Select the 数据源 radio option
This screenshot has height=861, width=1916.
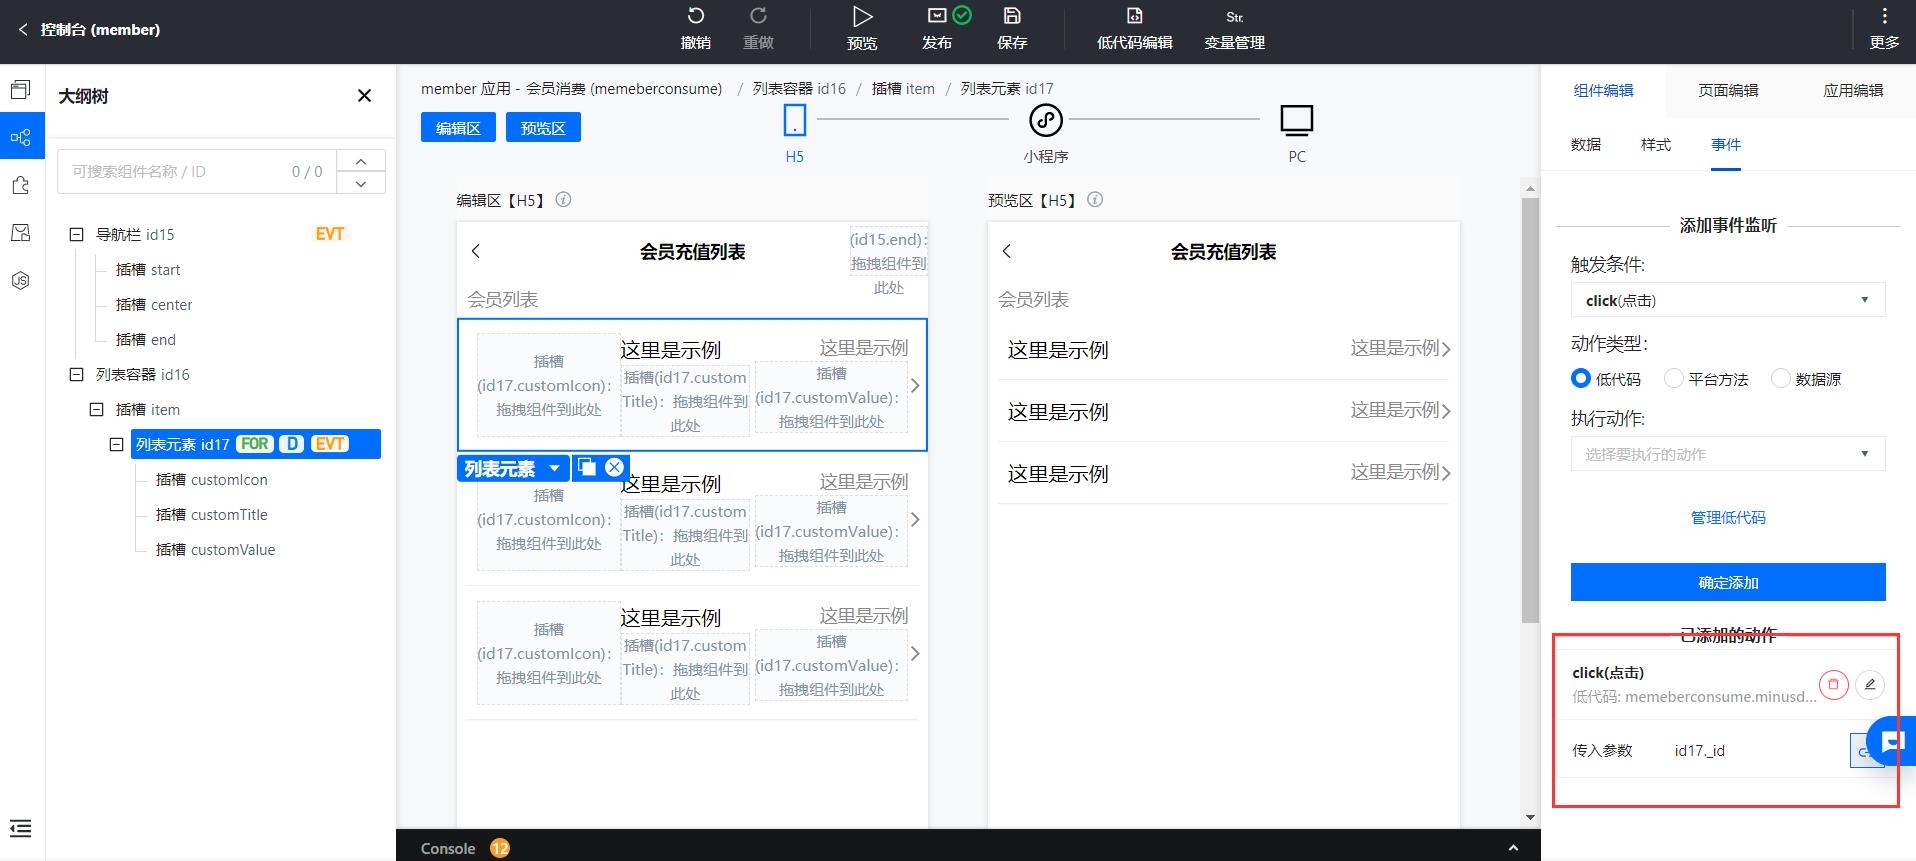(x=1781, y=379)
